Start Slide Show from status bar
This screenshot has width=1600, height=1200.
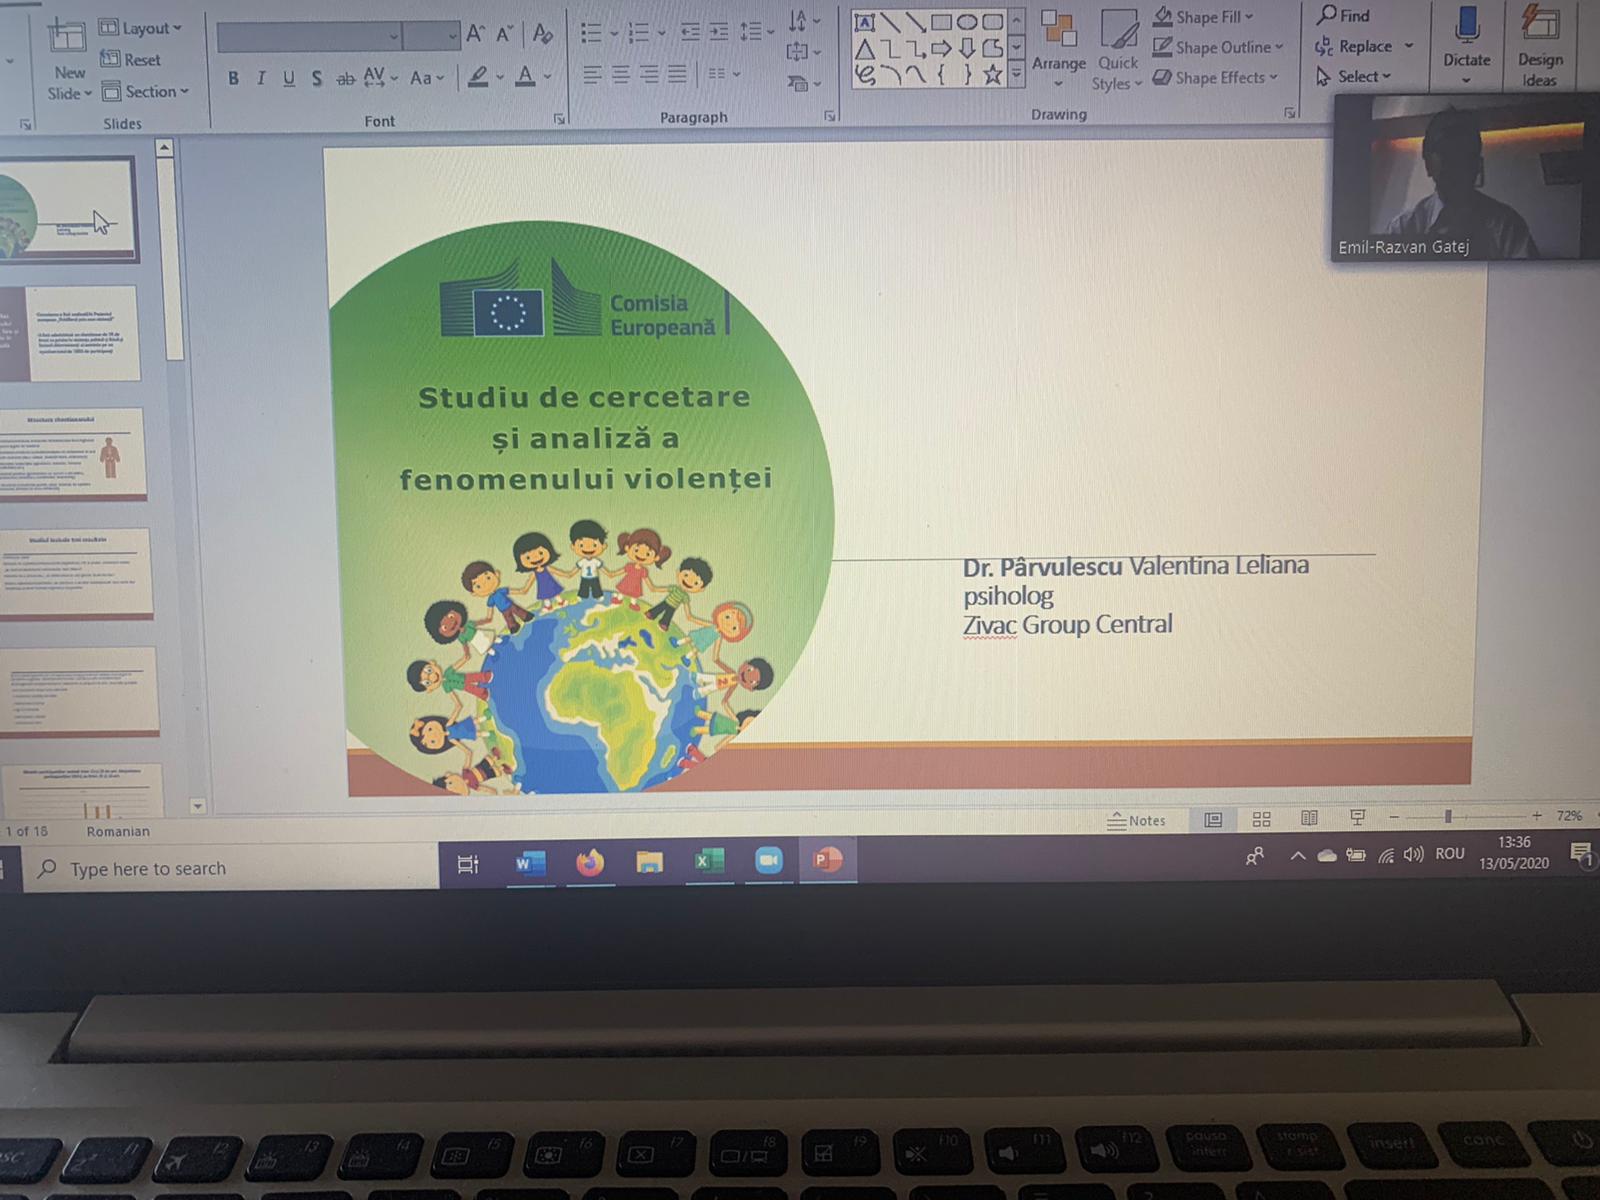(x=1357, y=818)
